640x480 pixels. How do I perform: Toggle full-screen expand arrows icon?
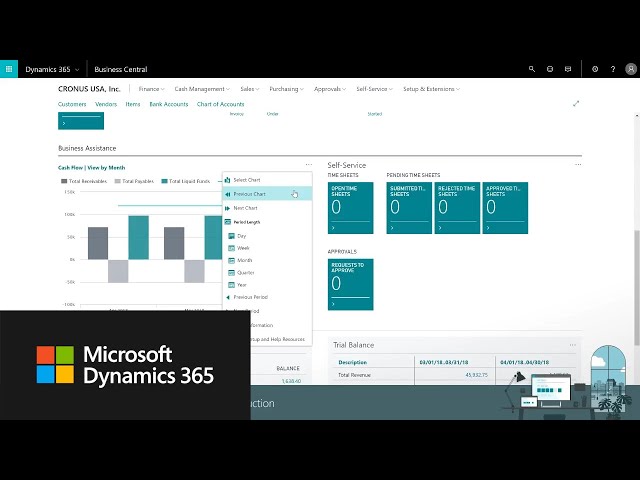coord(576,104)
